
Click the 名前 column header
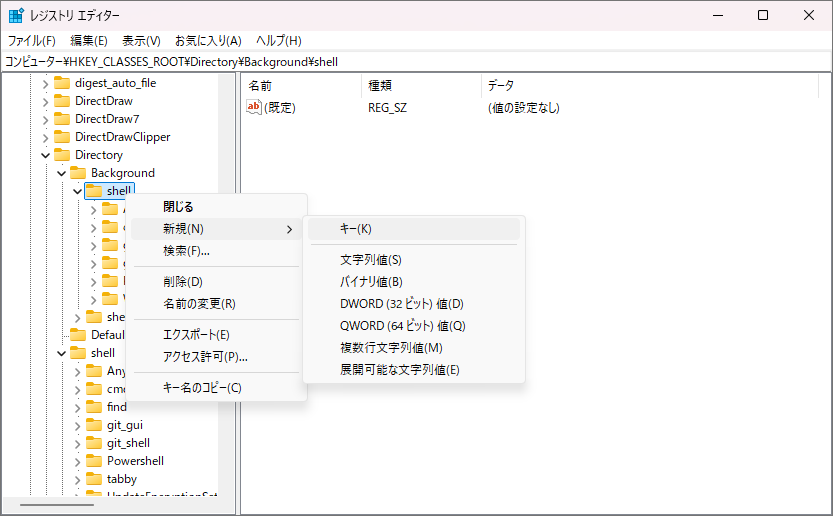[x=302, y=86]
